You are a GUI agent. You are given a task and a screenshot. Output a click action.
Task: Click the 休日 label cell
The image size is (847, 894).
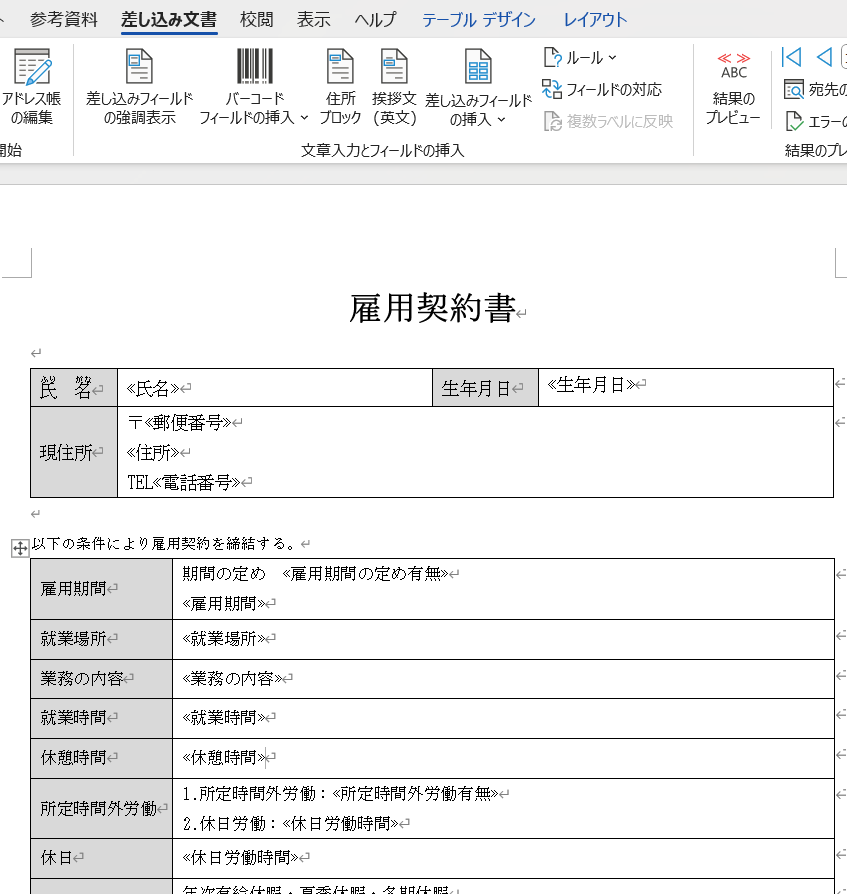click(x=101, y=858)
